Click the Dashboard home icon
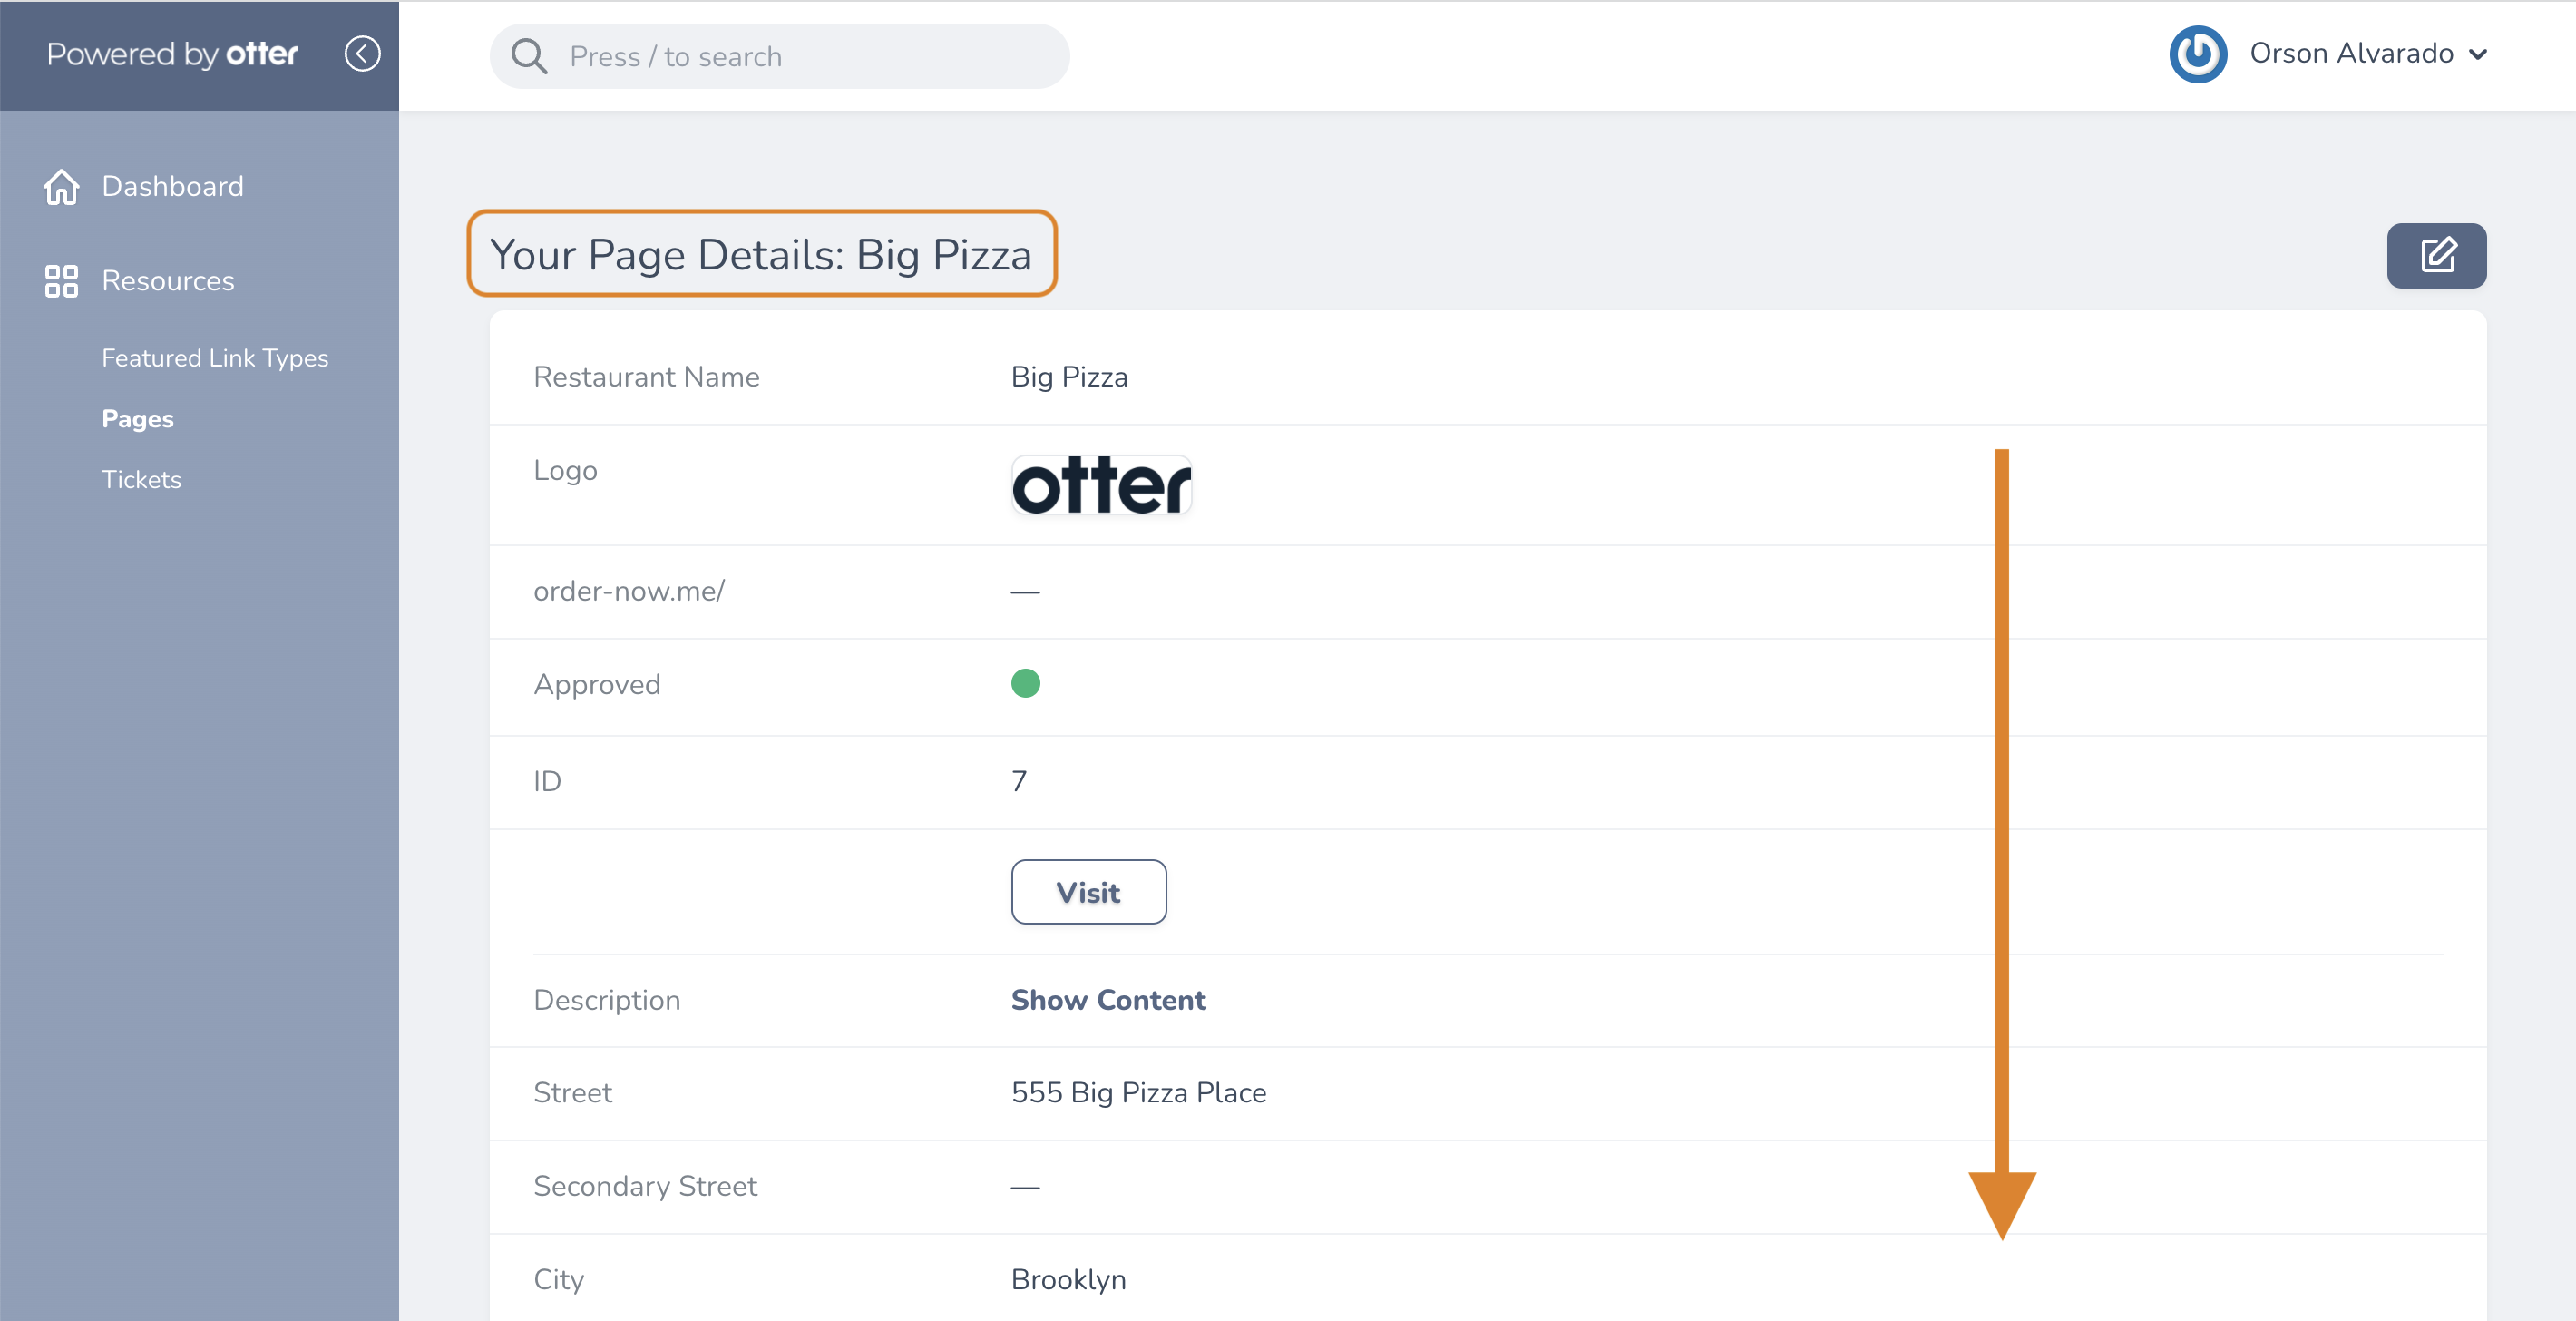2576x1321 pixels. pos(61,187)
